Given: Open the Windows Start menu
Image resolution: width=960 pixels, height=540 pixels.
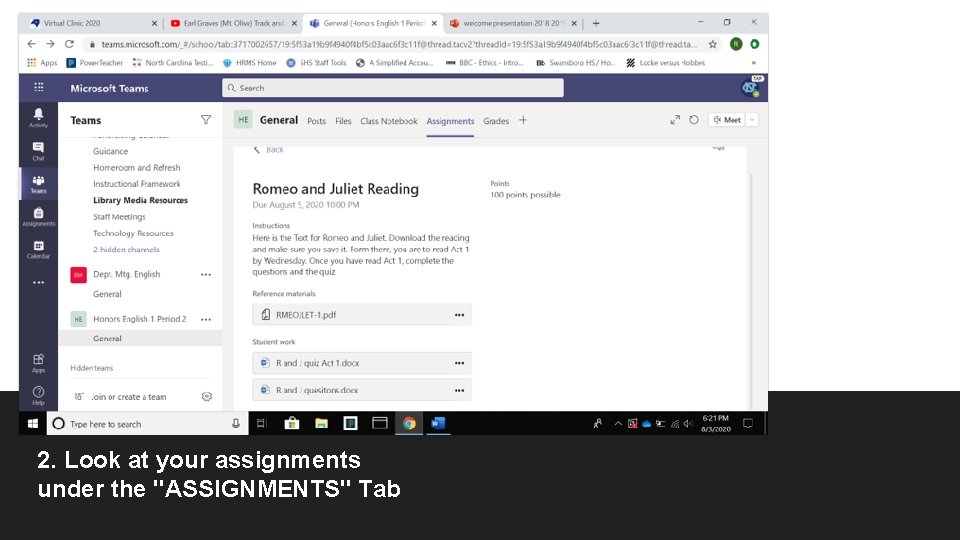Looking at the screenshot, I should [x=32, y=423].
